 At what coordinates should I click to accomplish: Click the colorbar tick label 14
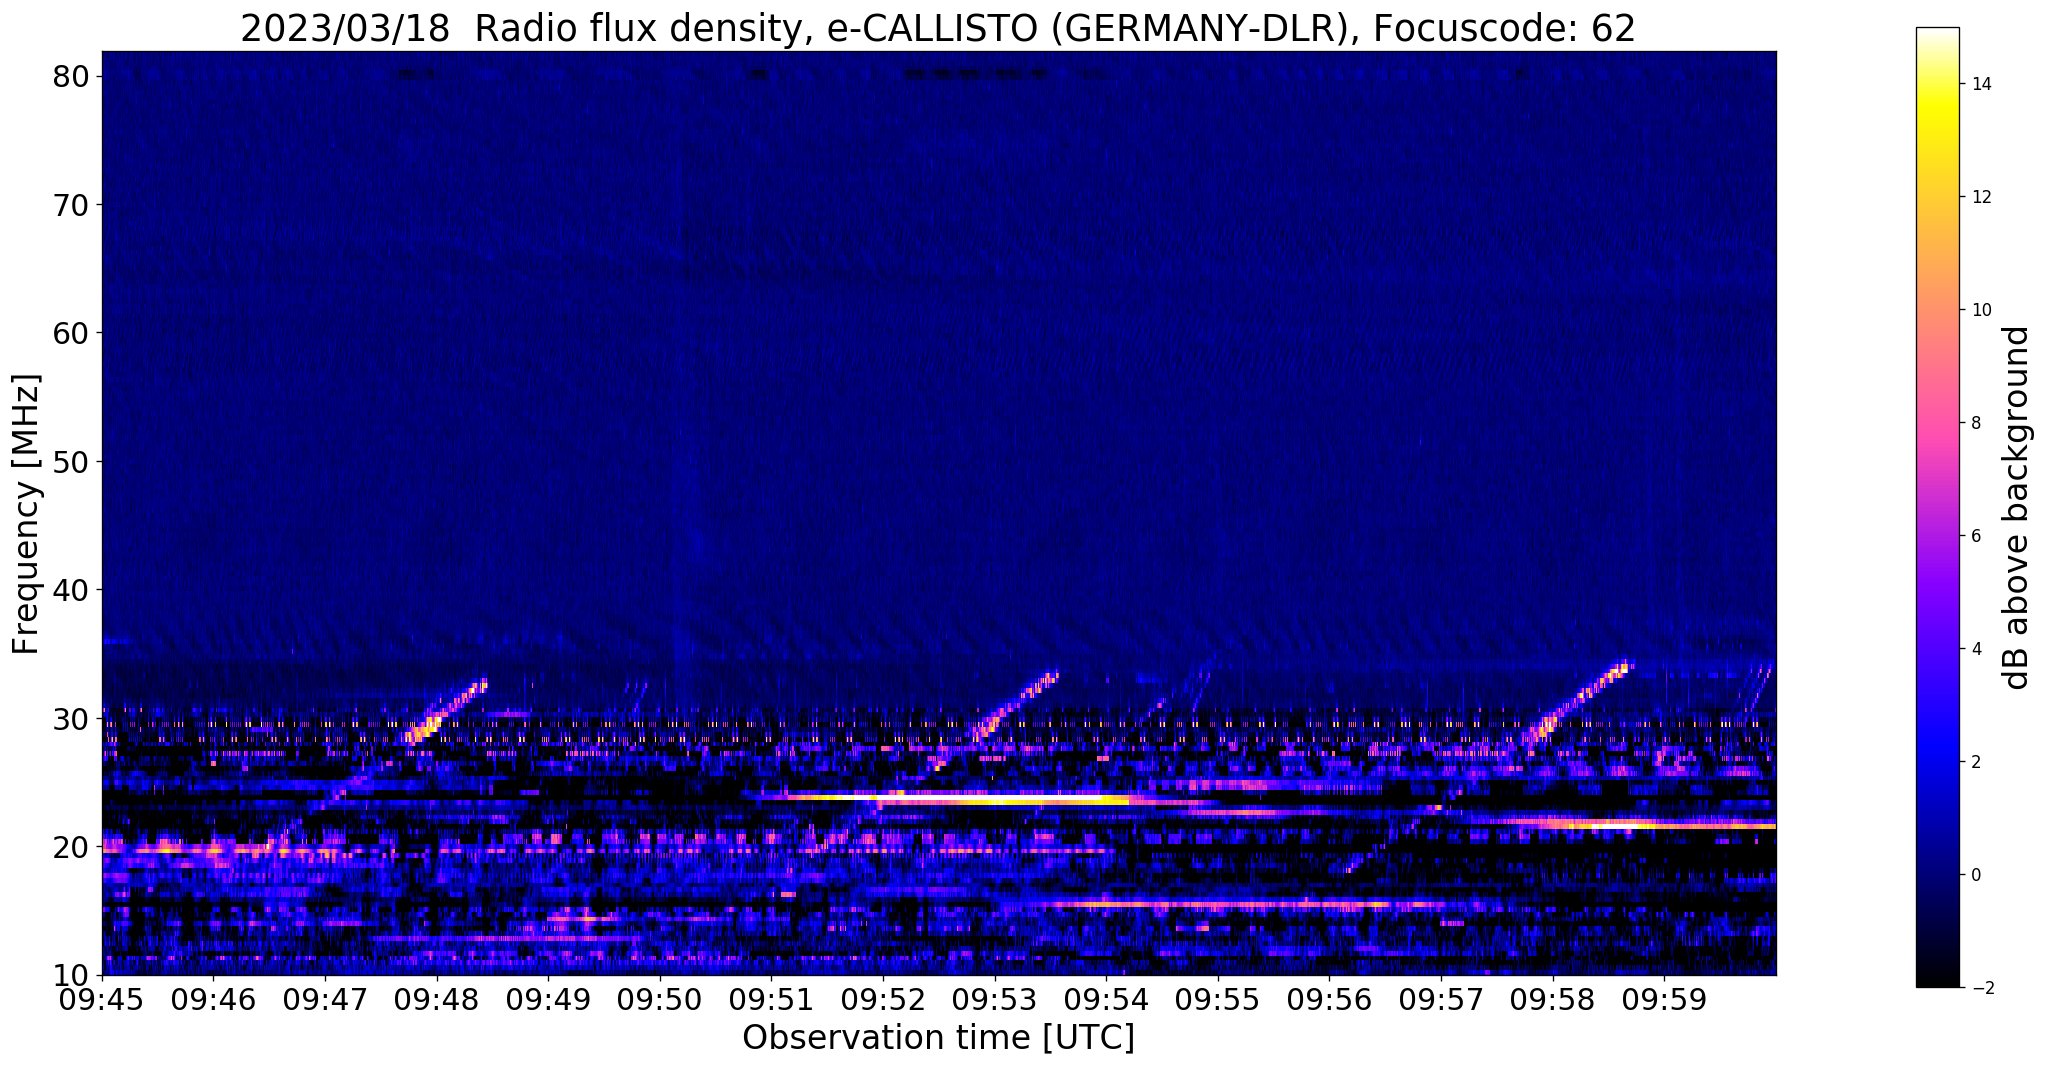tap(1980, 84)
